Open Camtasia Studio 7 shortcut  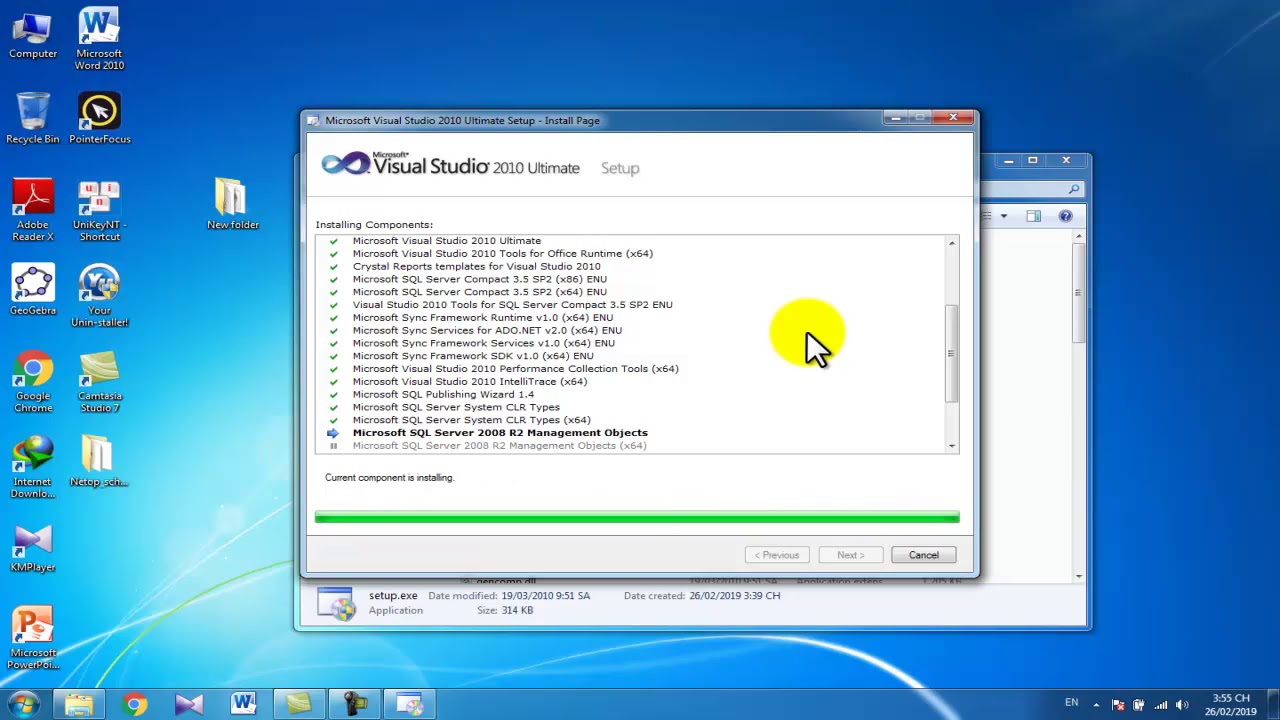(x=99, y=382)
